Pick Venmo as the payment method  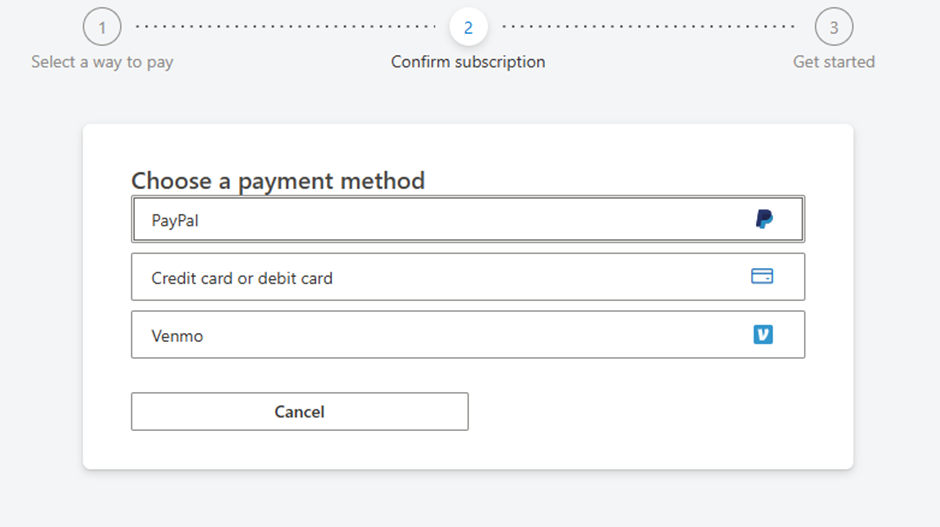[x=467, y=335]
